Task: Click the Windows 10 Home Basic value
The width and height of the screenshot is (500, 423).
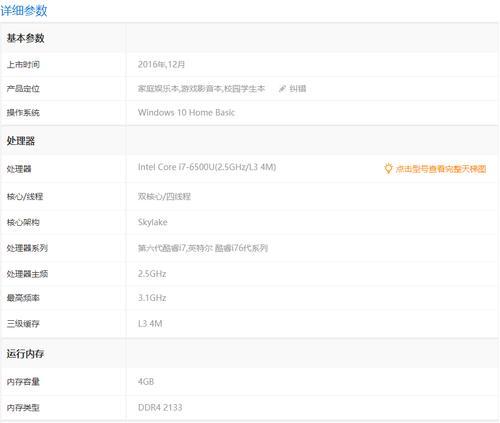Action: 186,113
